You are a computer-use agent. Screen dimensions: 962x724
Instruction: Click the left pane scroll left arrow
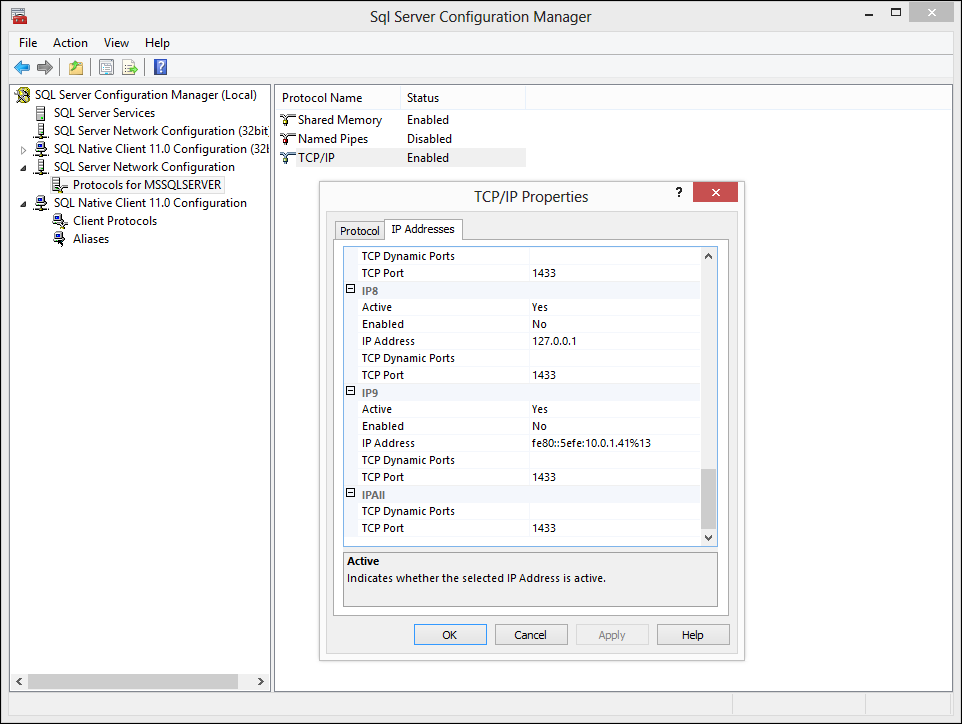coord(19,681)
